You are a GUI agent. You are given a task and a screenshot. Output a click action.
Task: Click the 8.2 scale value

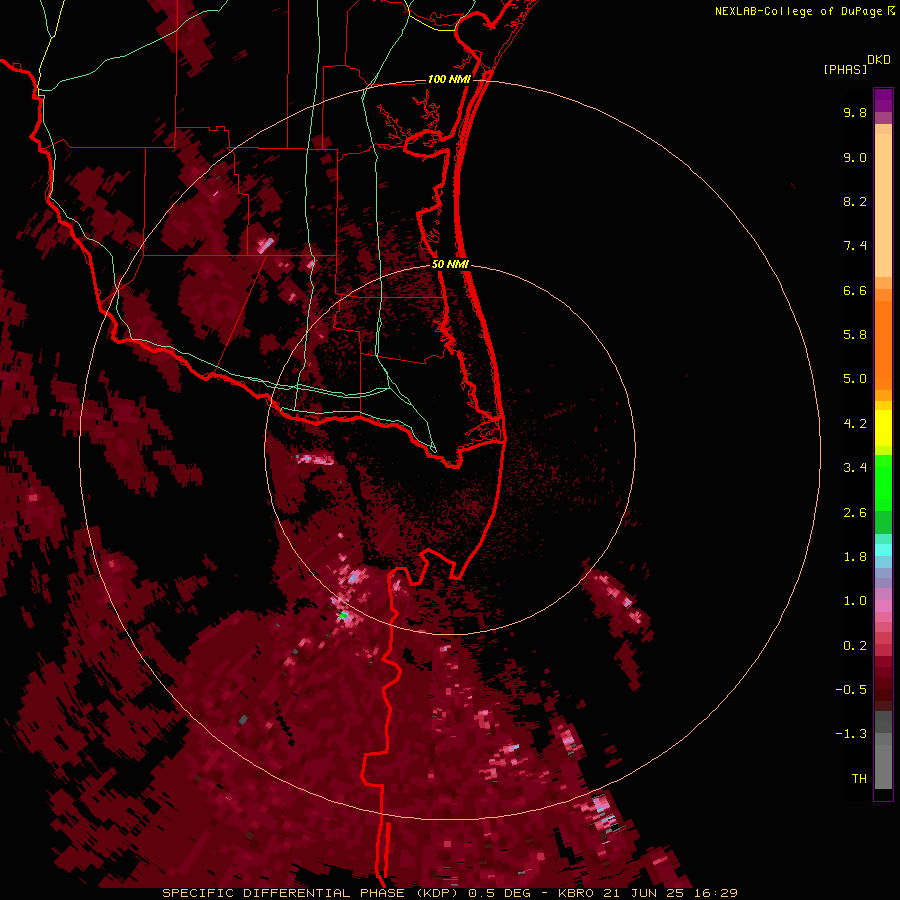coord(855,201)
